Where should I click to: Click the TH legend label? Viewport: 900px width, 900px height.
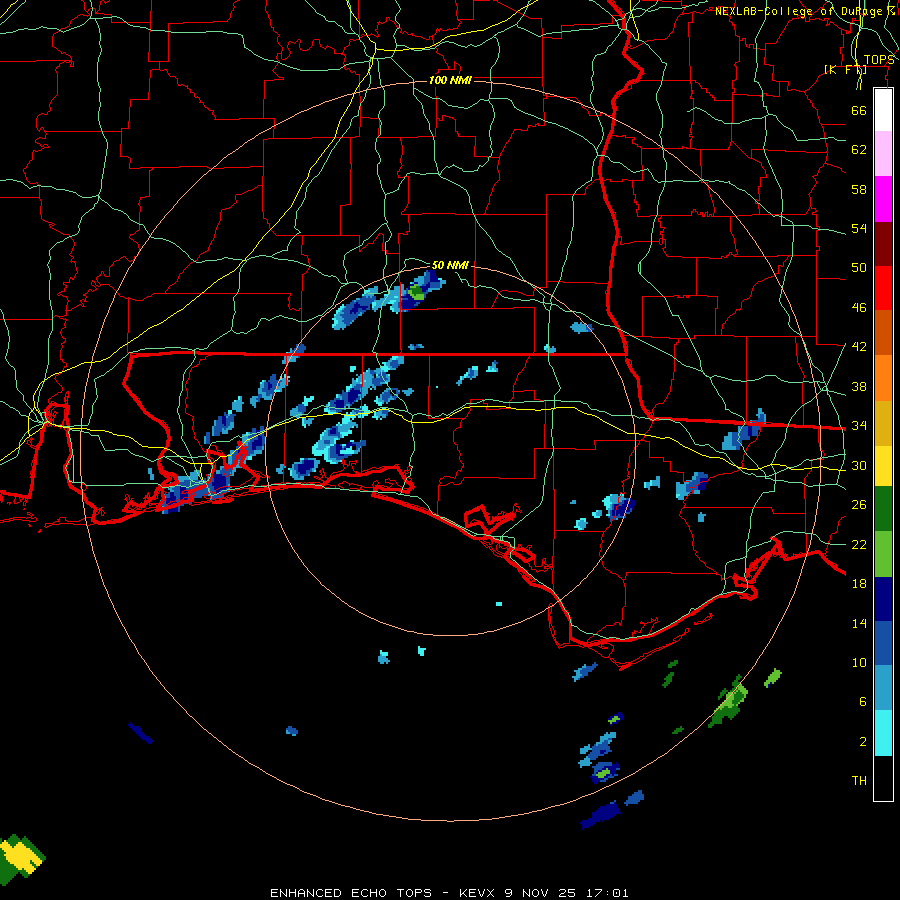[859, 781]
